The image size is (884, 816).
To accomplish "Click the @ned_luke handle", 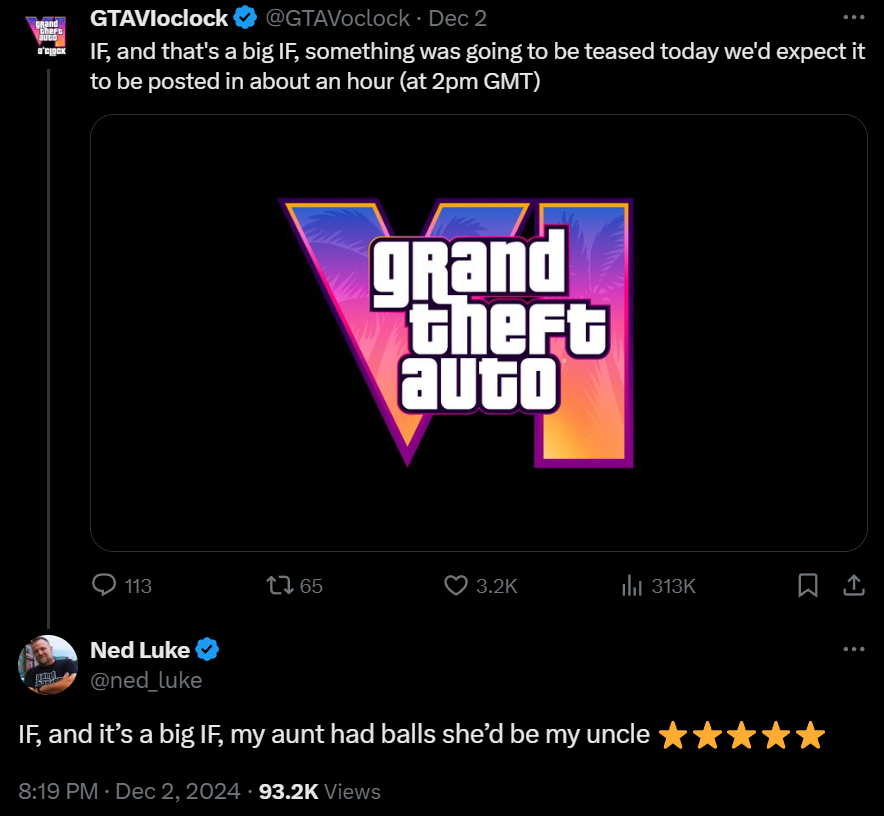I will coord(146,680).
